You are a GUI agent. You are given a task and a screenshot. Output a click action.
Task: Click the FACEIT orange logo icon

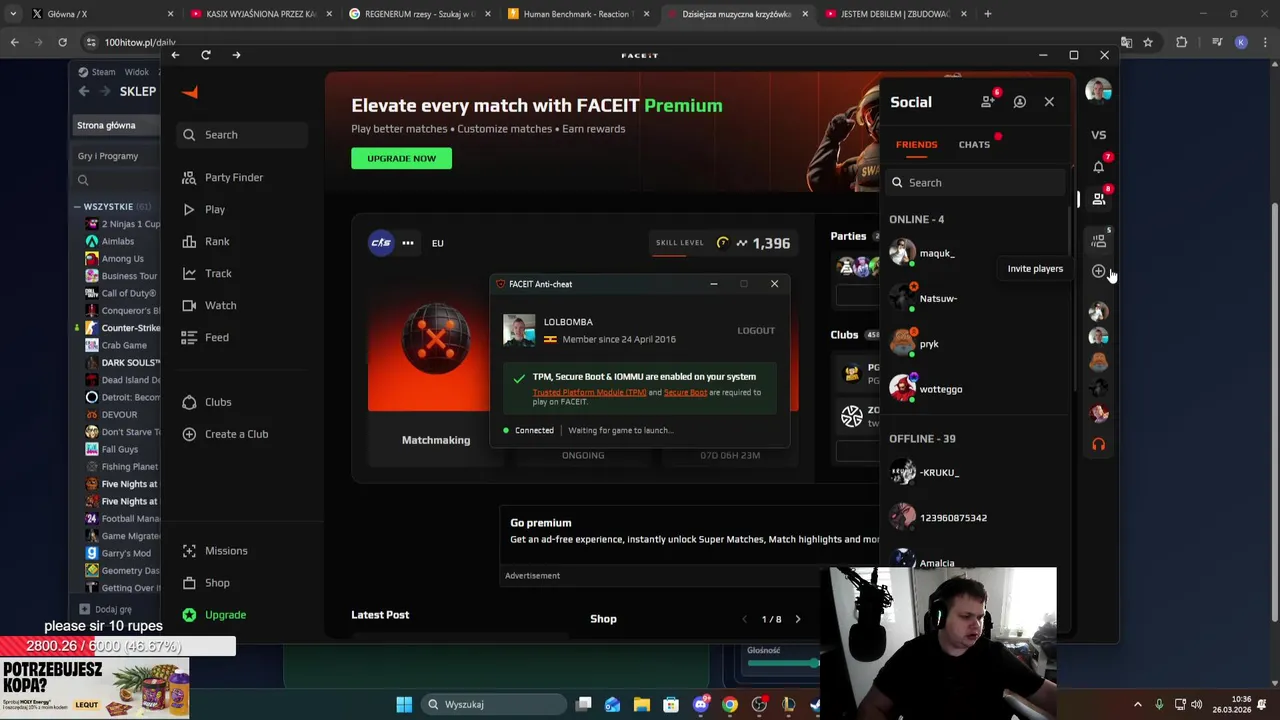tap(190, 92)
